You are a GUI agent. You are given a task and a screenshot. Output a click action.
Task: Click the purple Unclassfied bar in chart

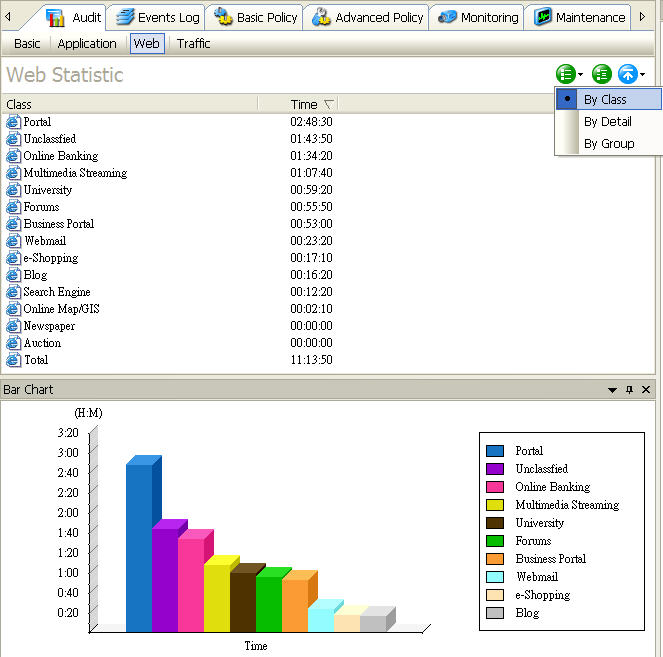click(x=165, y=580)
